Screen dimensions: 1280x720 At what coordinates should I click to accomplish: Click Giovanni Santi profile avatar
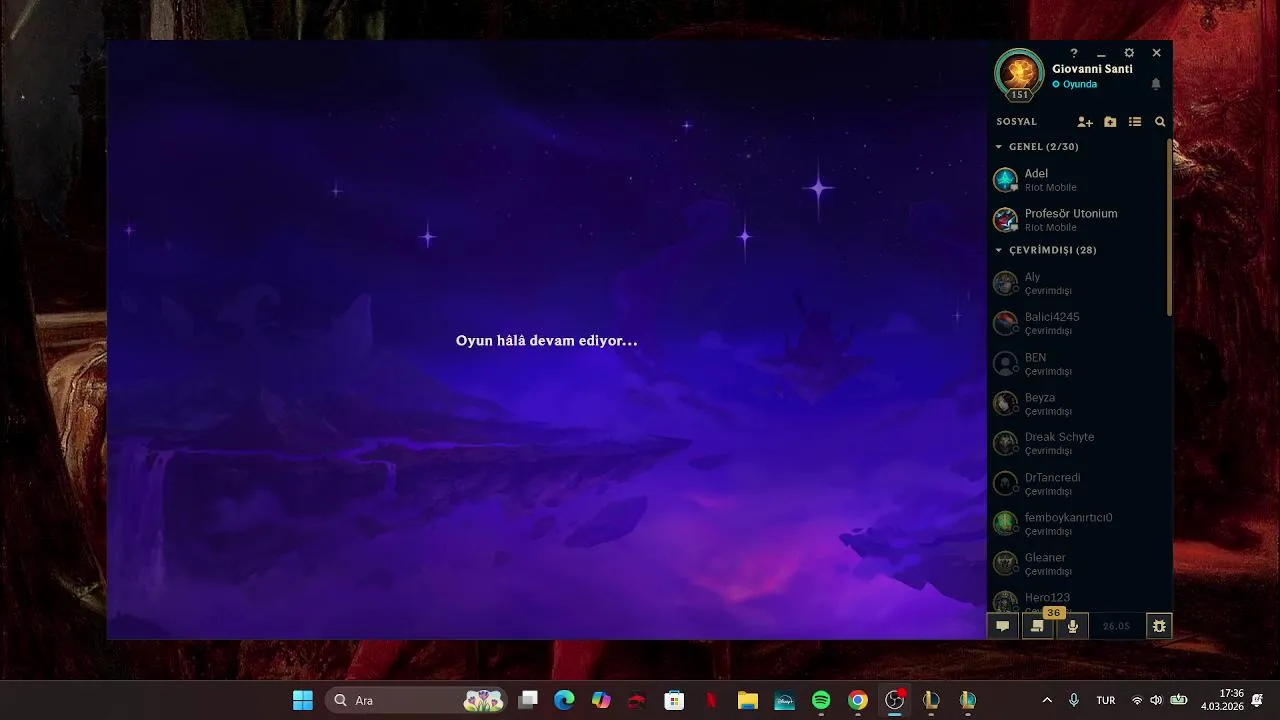coord(1019,73)
